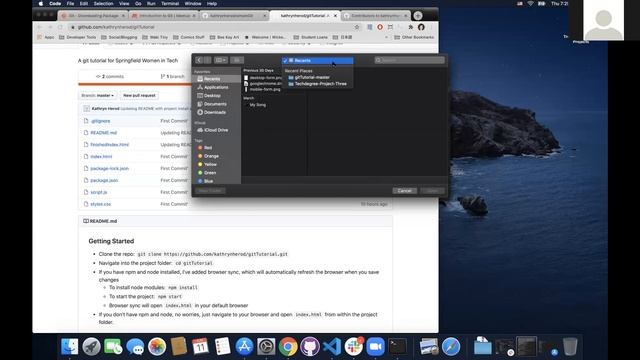Screen dimensions: 640x360
Task: Open FaceTime from the dock
Action: pos(113,347)
